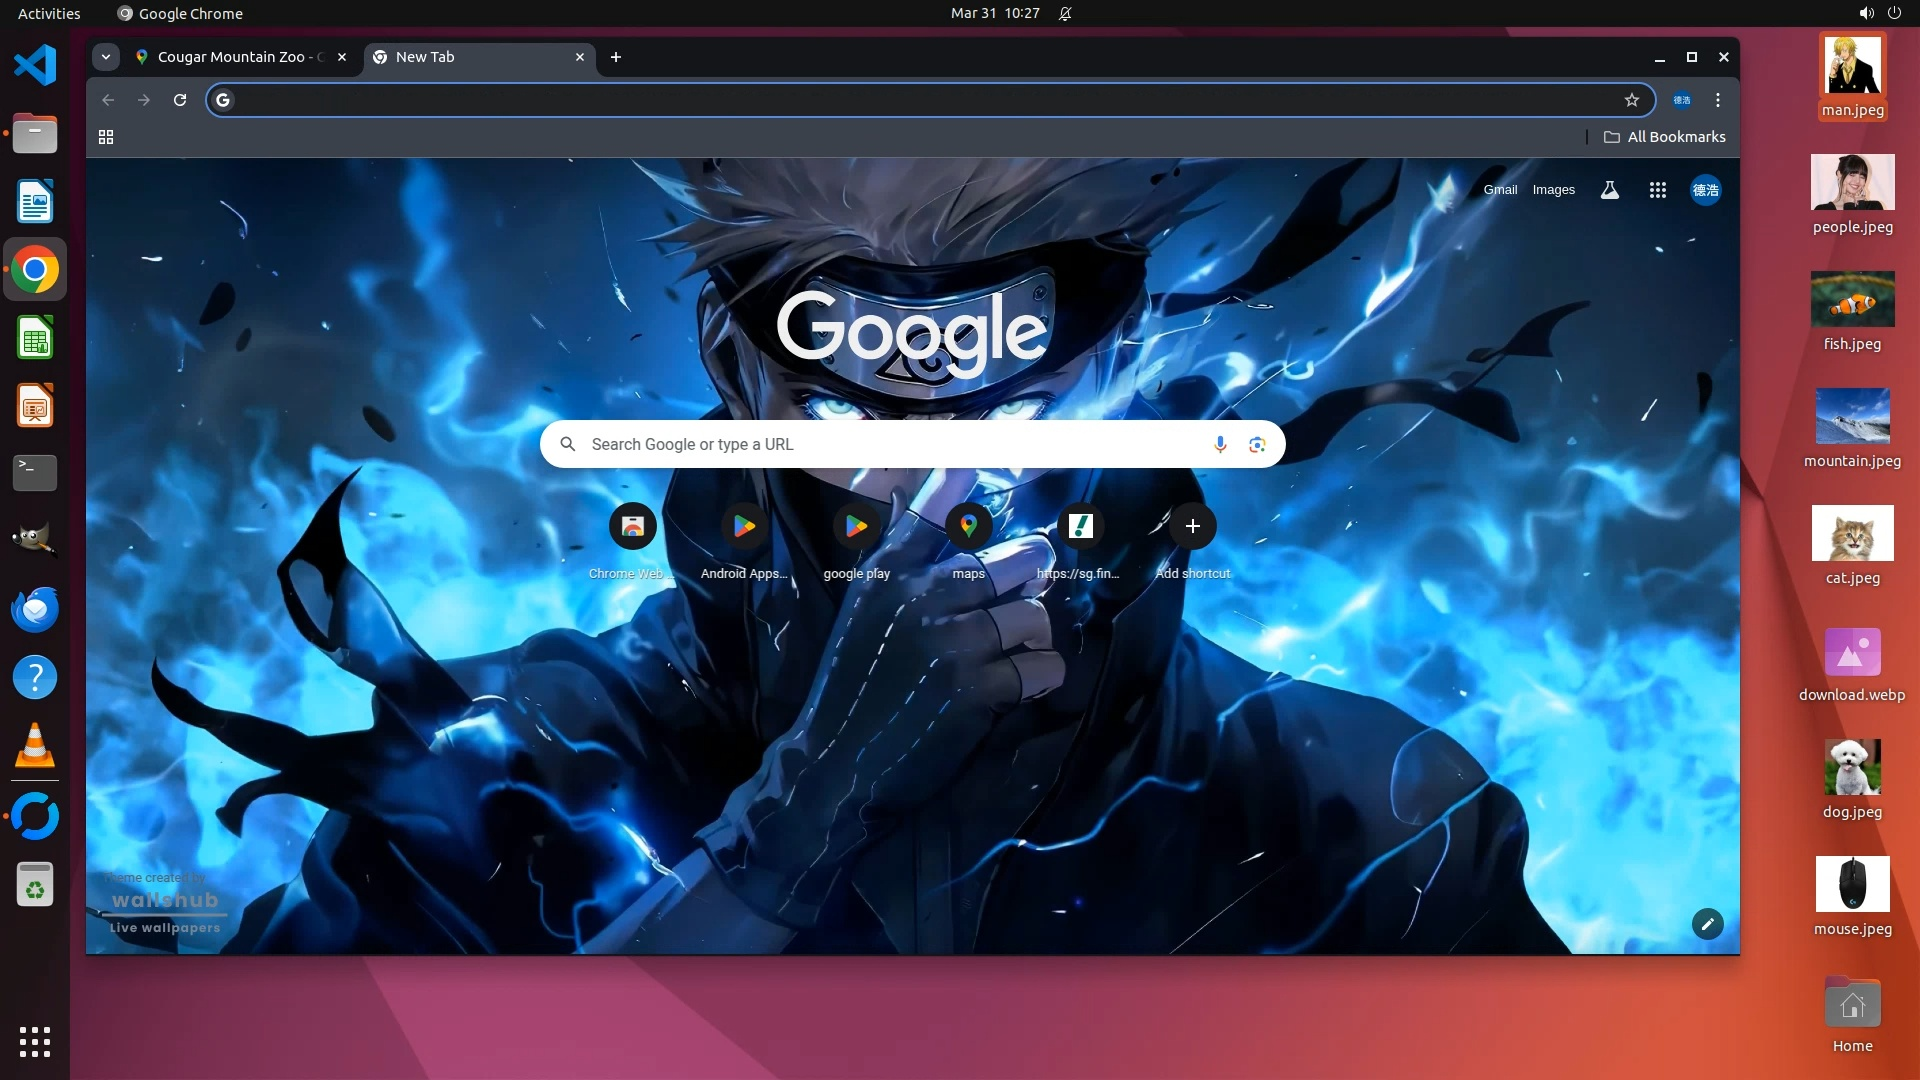This screenshot has width=1920, height=1080.
Task: Open the tab search dropdown arrow
Action: coord(106,57)
